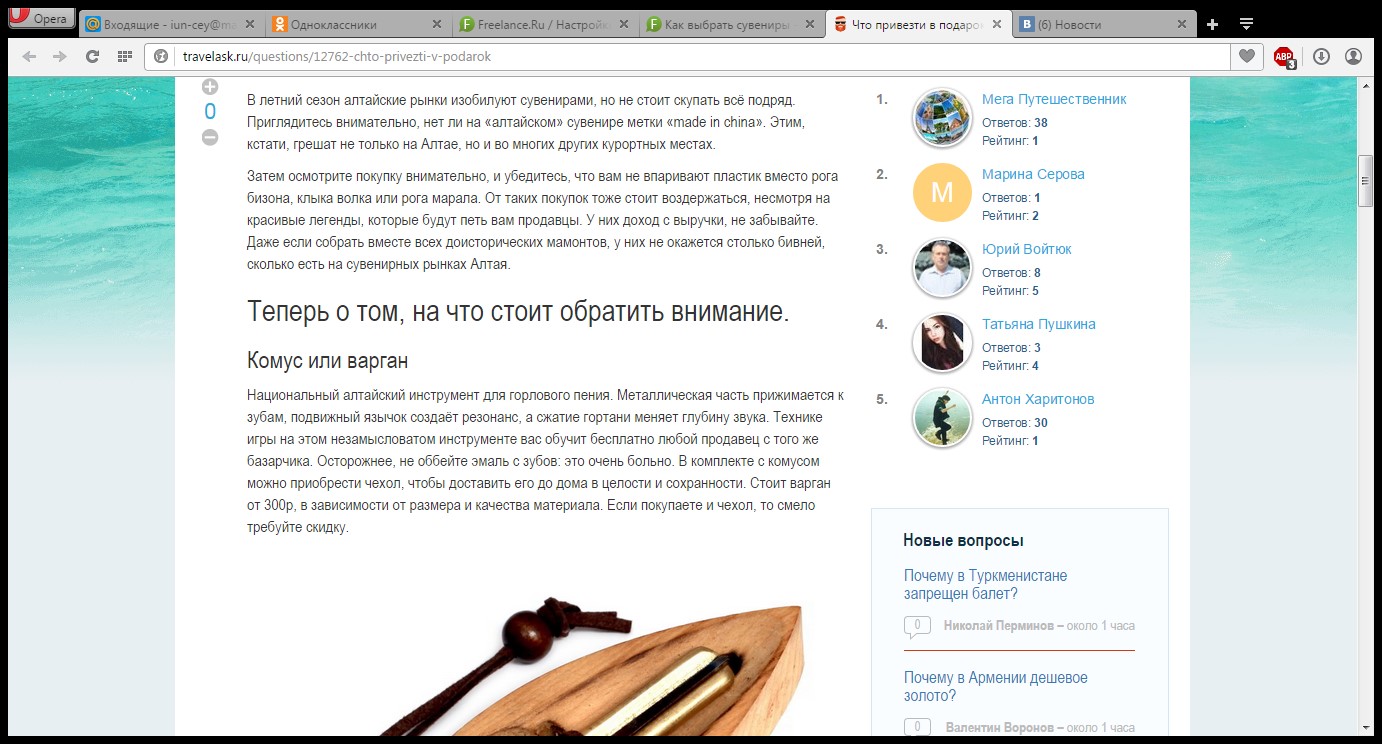Image resolution: width=1382 pixels, height=744 pixels.
Task: Click scrollbar up arrow
Action: (x=1364, y=87)
